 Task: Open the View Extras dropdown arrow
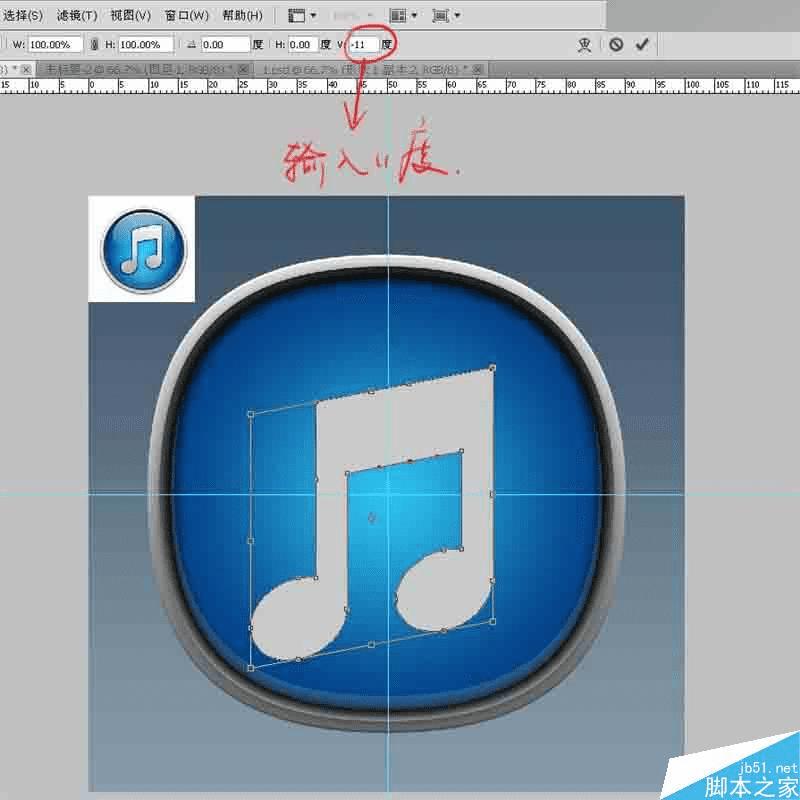[x=314, y=14]
